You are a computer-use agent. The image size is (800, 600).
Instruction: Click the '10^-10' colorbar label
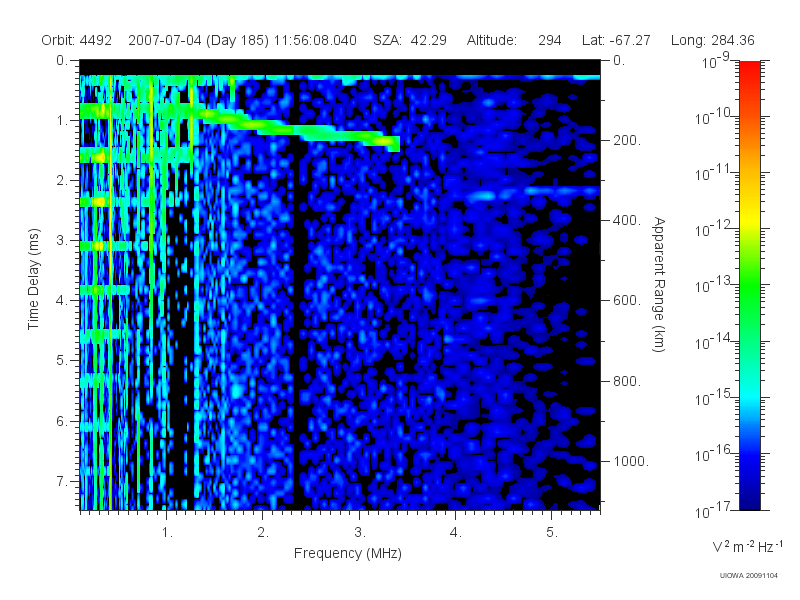click(715, 118)
